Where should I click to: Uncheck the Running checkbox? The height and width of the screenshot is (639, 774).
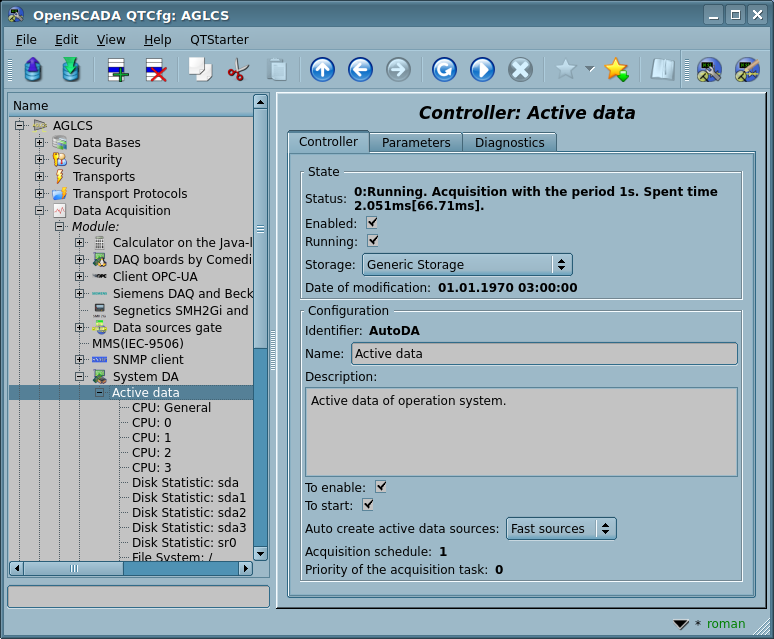372,241
